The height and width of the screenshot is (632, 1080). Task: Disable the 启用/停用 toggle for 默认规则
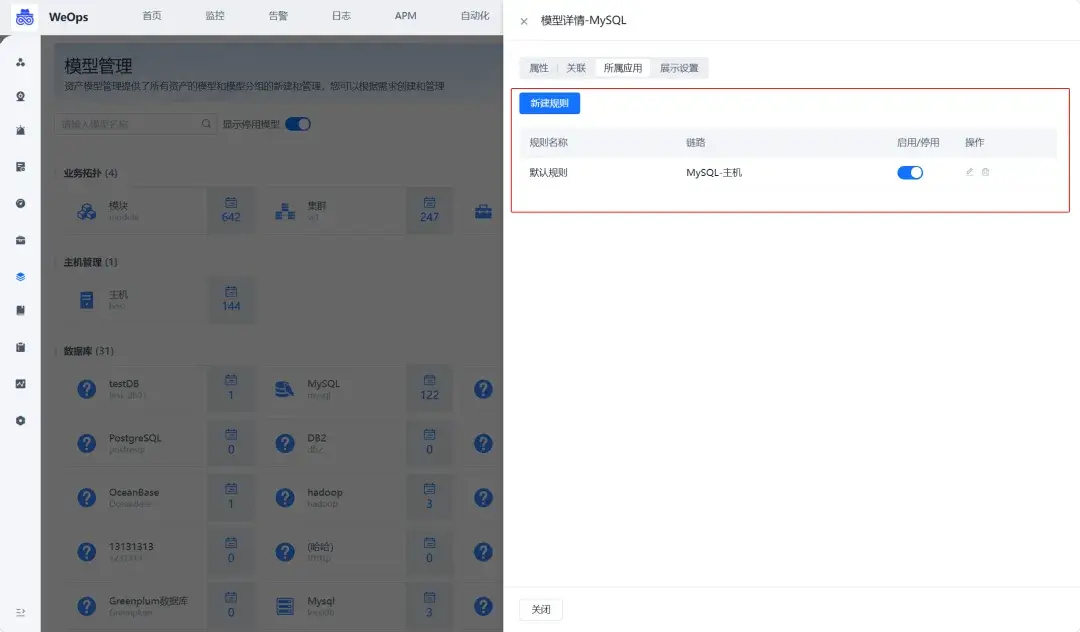(x=910, y=171)
